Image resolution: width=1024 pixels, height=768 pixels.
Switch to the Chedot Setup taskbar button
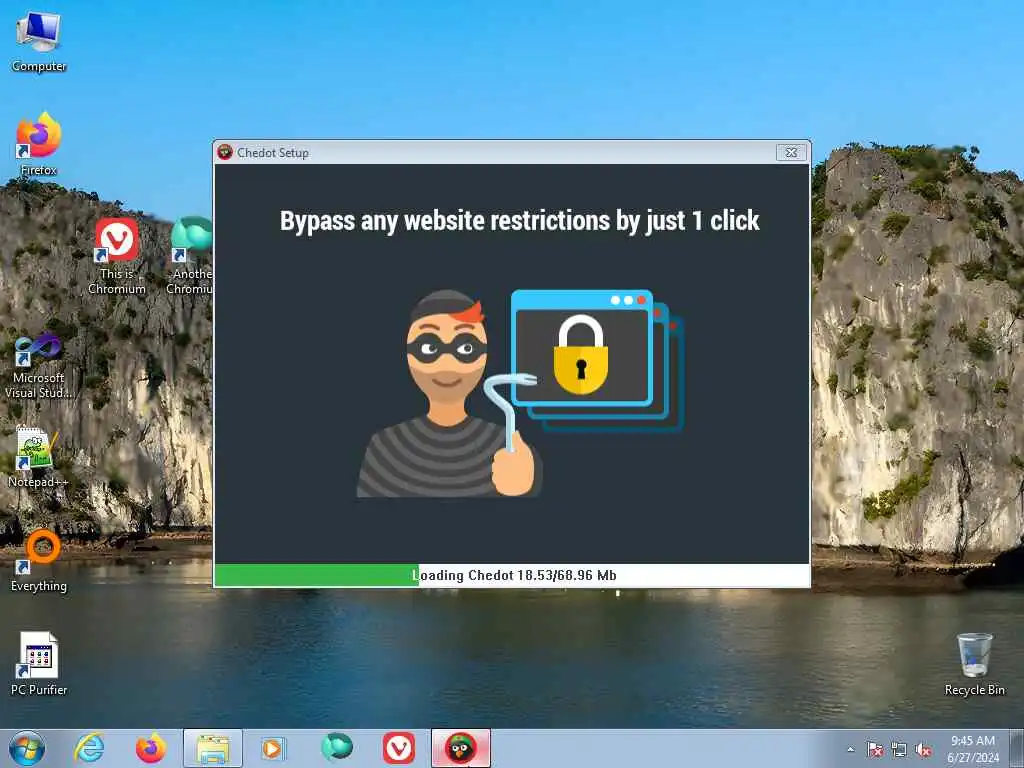coord(460,748)
